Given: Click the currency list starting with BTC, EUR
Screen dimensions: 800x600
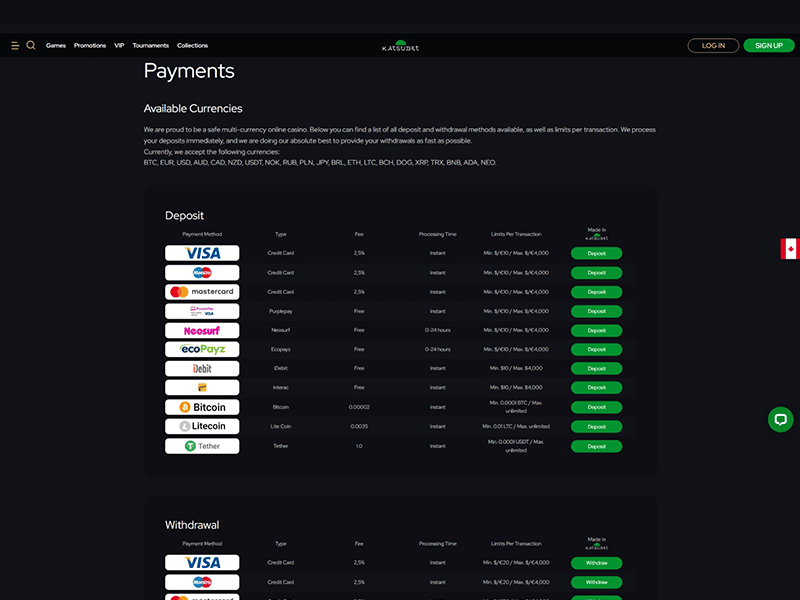Looking at the screenshot, I should click(320, 162).
